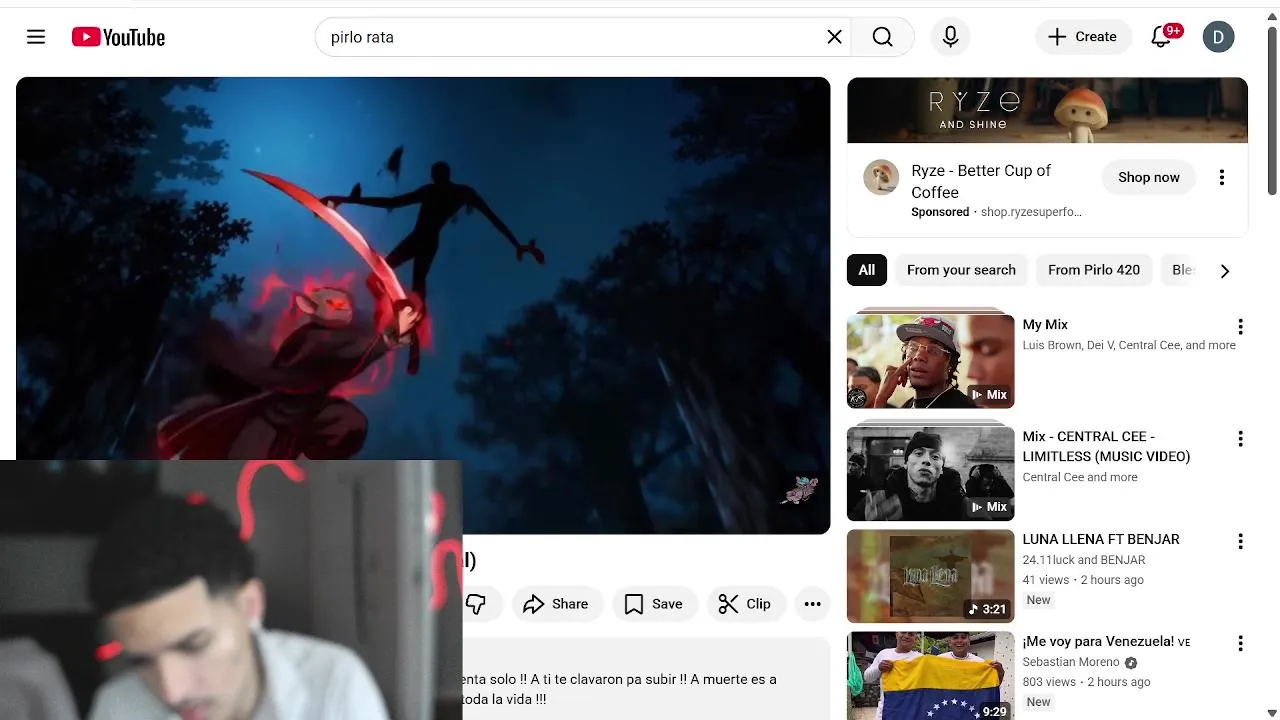Open ¡Me voy para Venezuela! thumbnail
This screenshot has width=1280, height=720.
(930, 677)
